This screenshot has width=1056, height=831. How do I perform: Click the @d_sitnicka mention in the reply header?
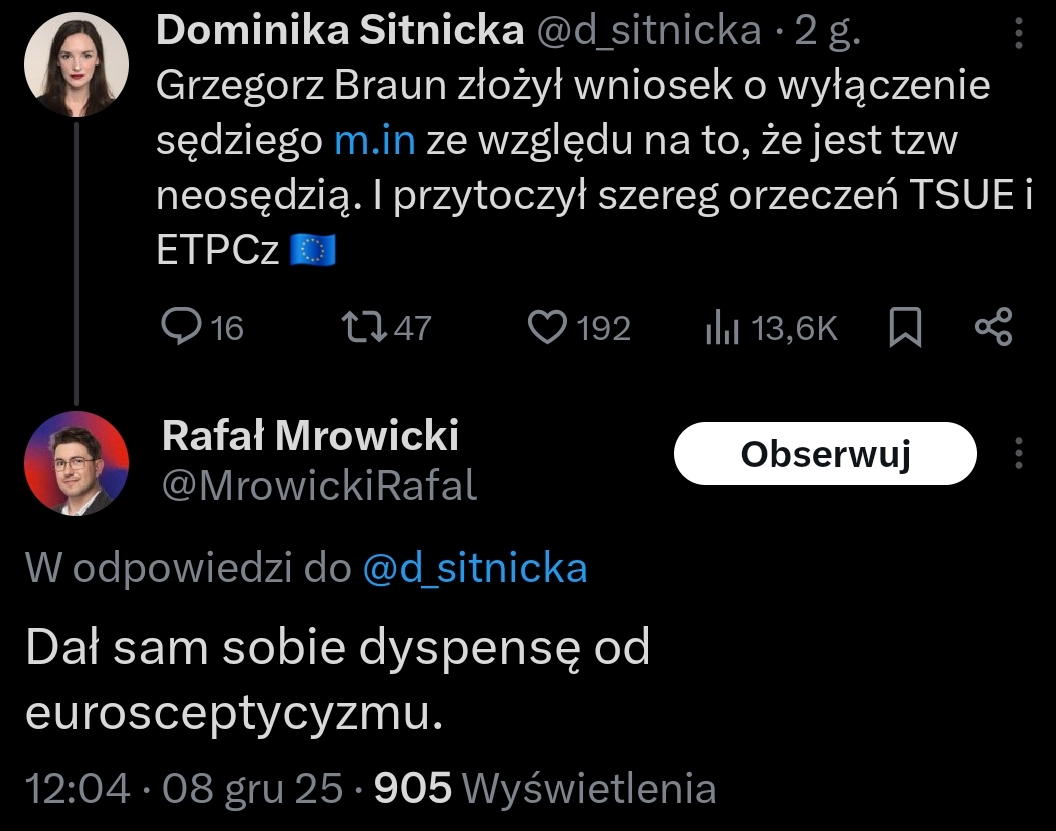tap(474, 568)
